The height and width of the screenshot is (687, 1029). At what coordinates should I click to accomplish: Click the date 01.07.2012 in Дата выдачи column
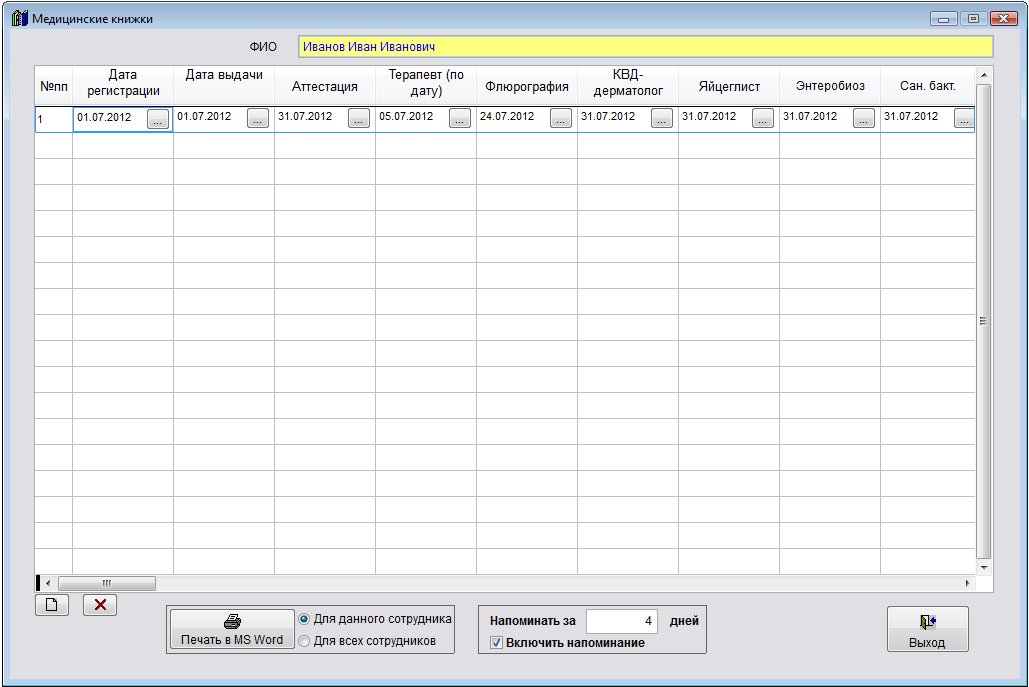point(204,116)
